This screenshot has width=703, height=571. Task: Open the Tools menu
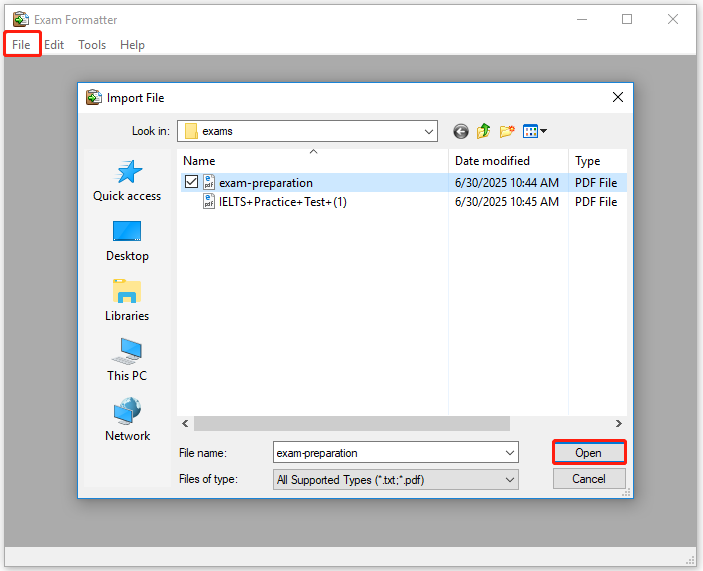92,45
